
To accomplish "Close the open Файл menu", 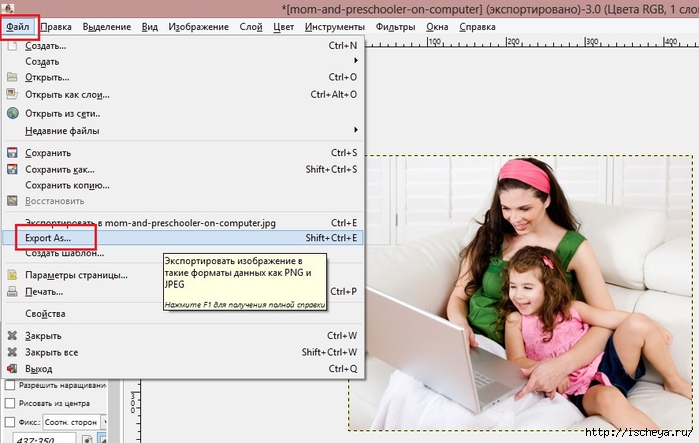I will tap(18, 27).
